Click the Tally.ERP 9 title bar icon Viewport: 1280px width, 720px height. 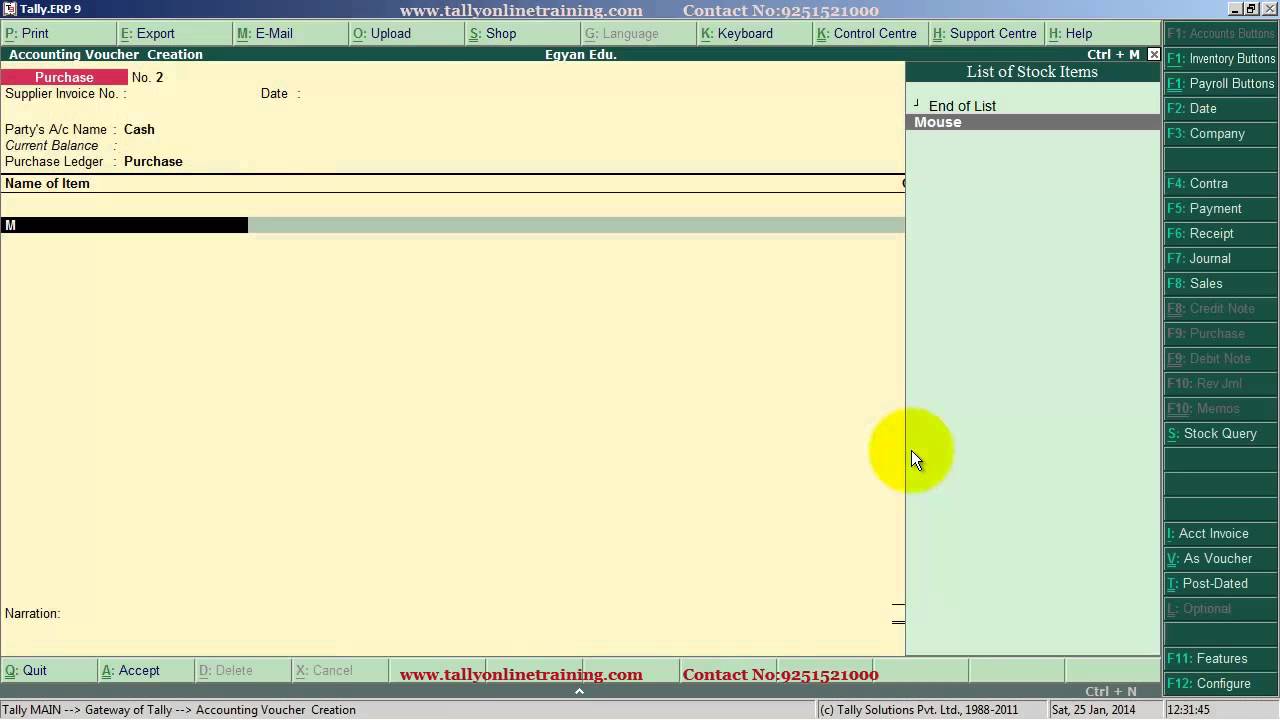[x=9, y=9]
